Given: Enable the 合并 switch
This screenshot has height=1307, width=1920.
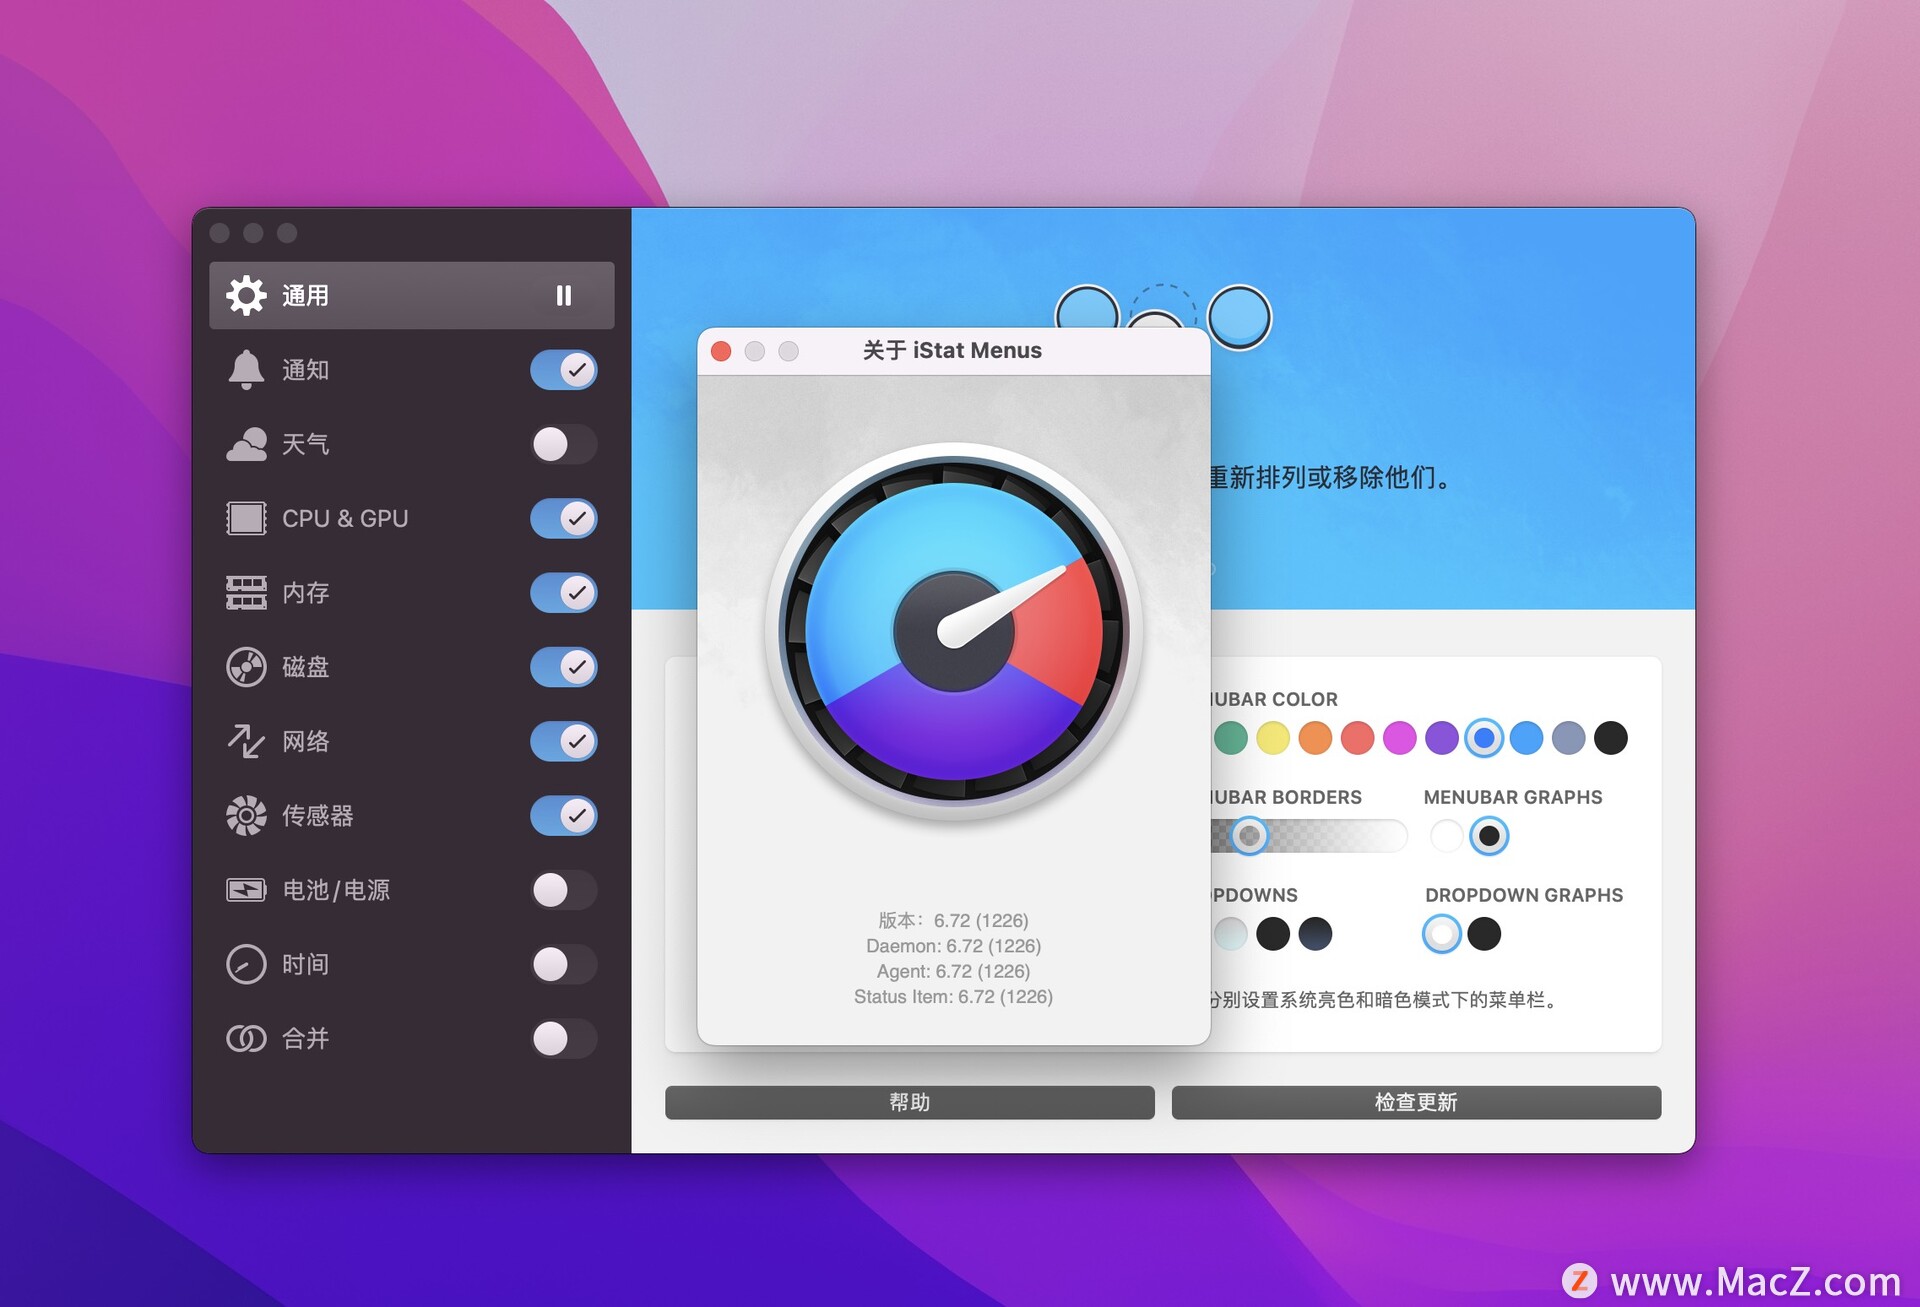Looking at the screenshot, I should pos(564,1039).
